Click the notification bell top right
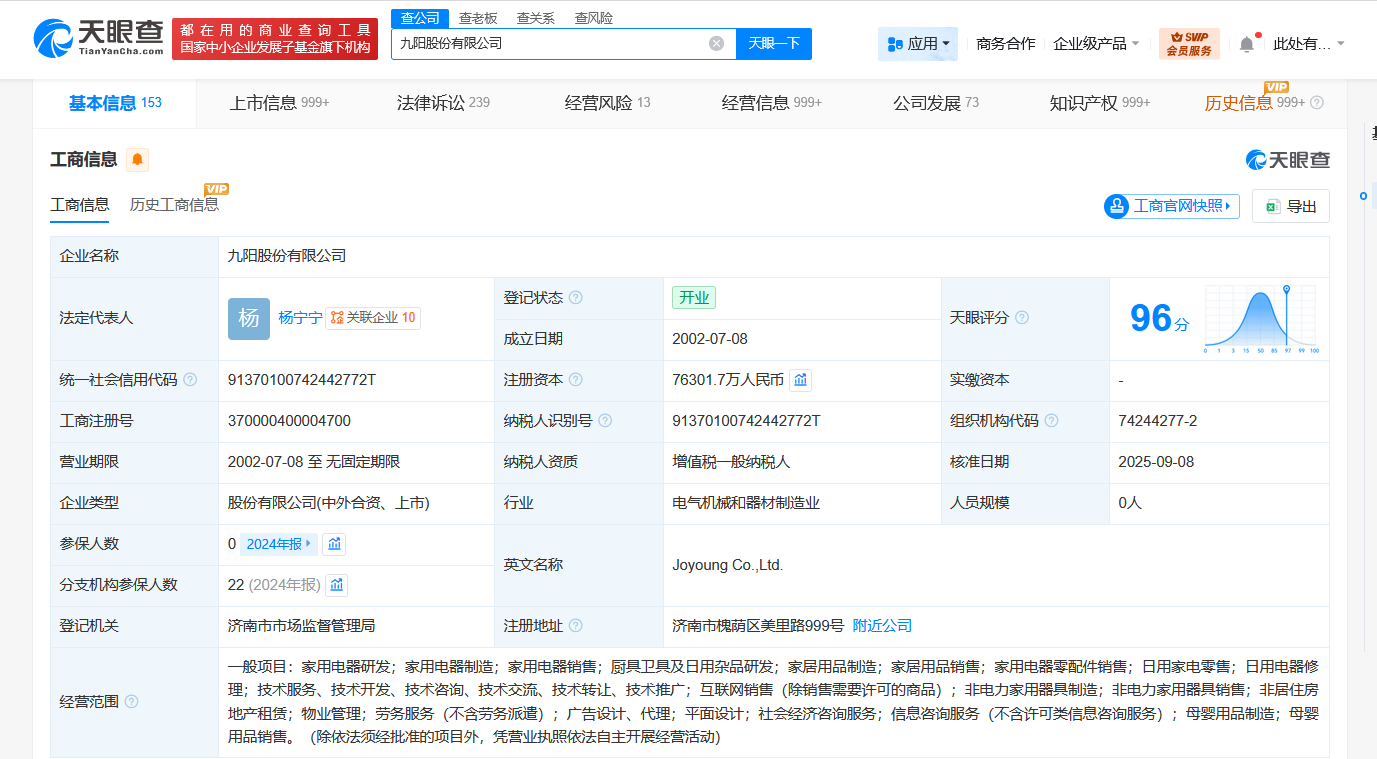1377x759 pixels. (1245, 41)
